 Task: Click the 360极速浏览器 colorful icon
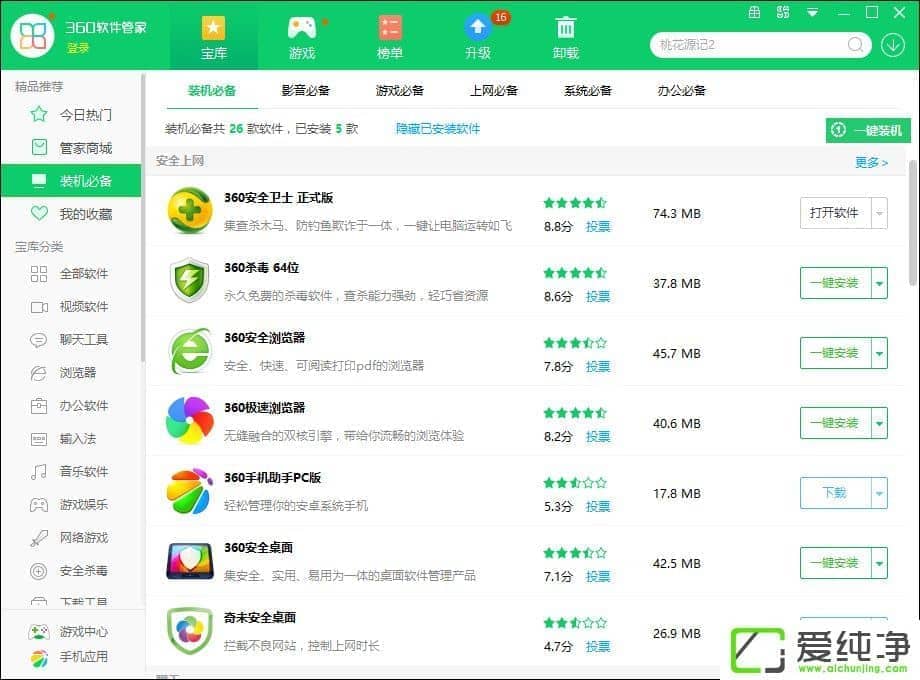click(189, 422)
